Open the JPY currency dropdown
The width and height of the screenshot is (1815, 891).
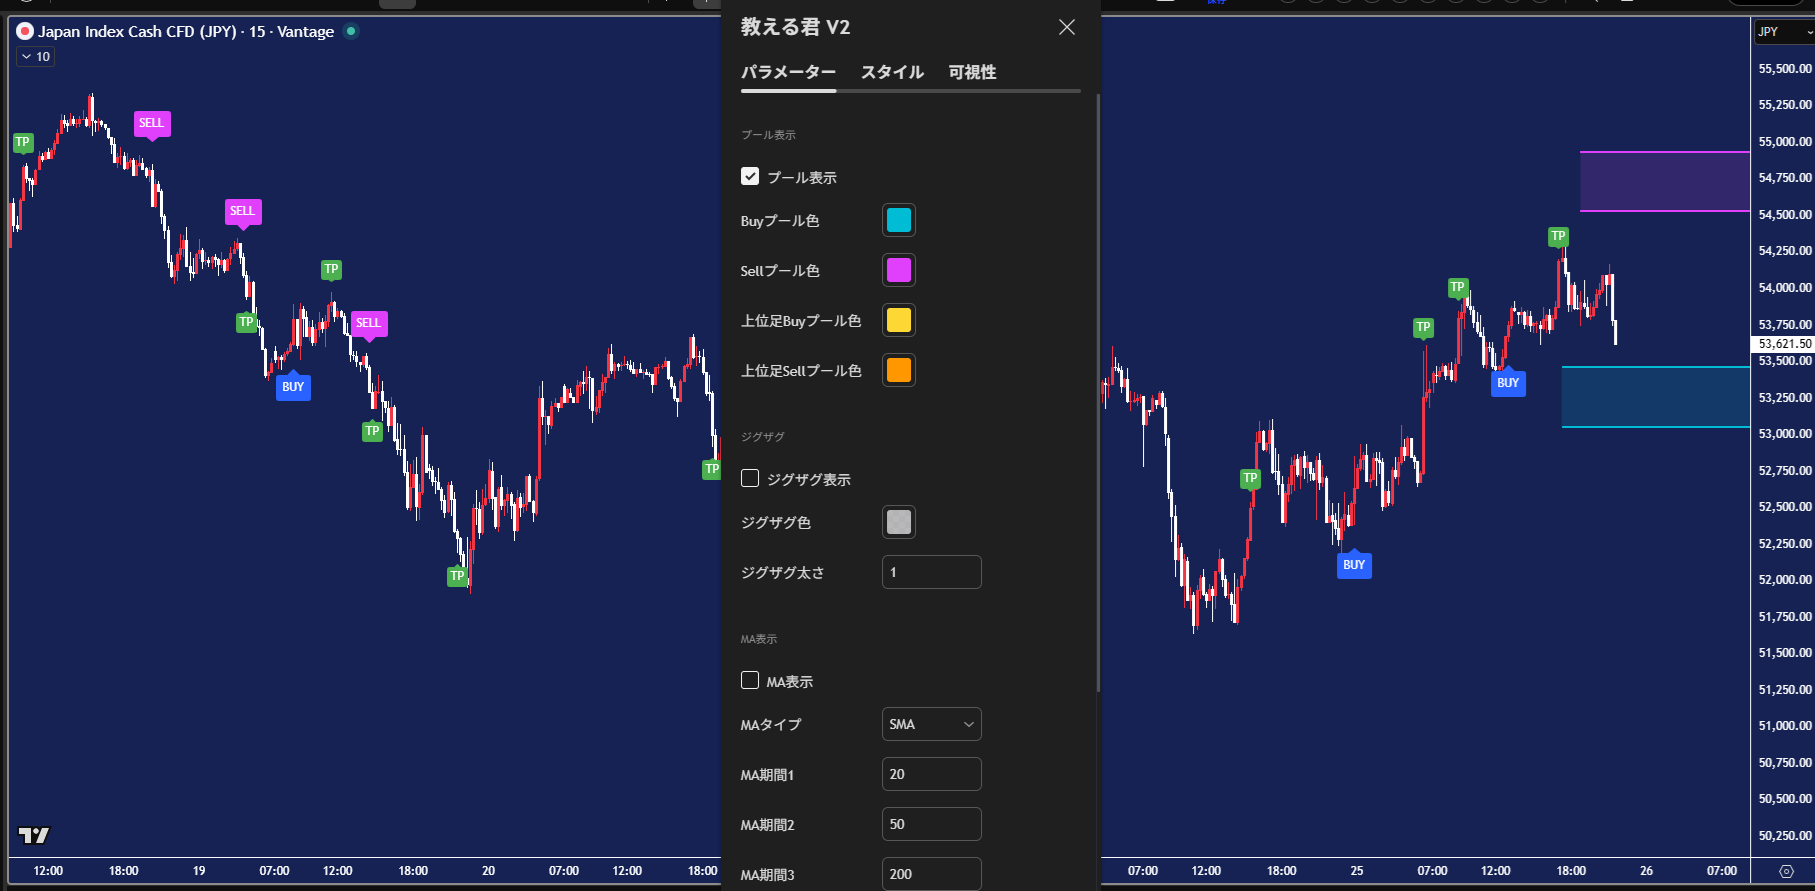1785,32
